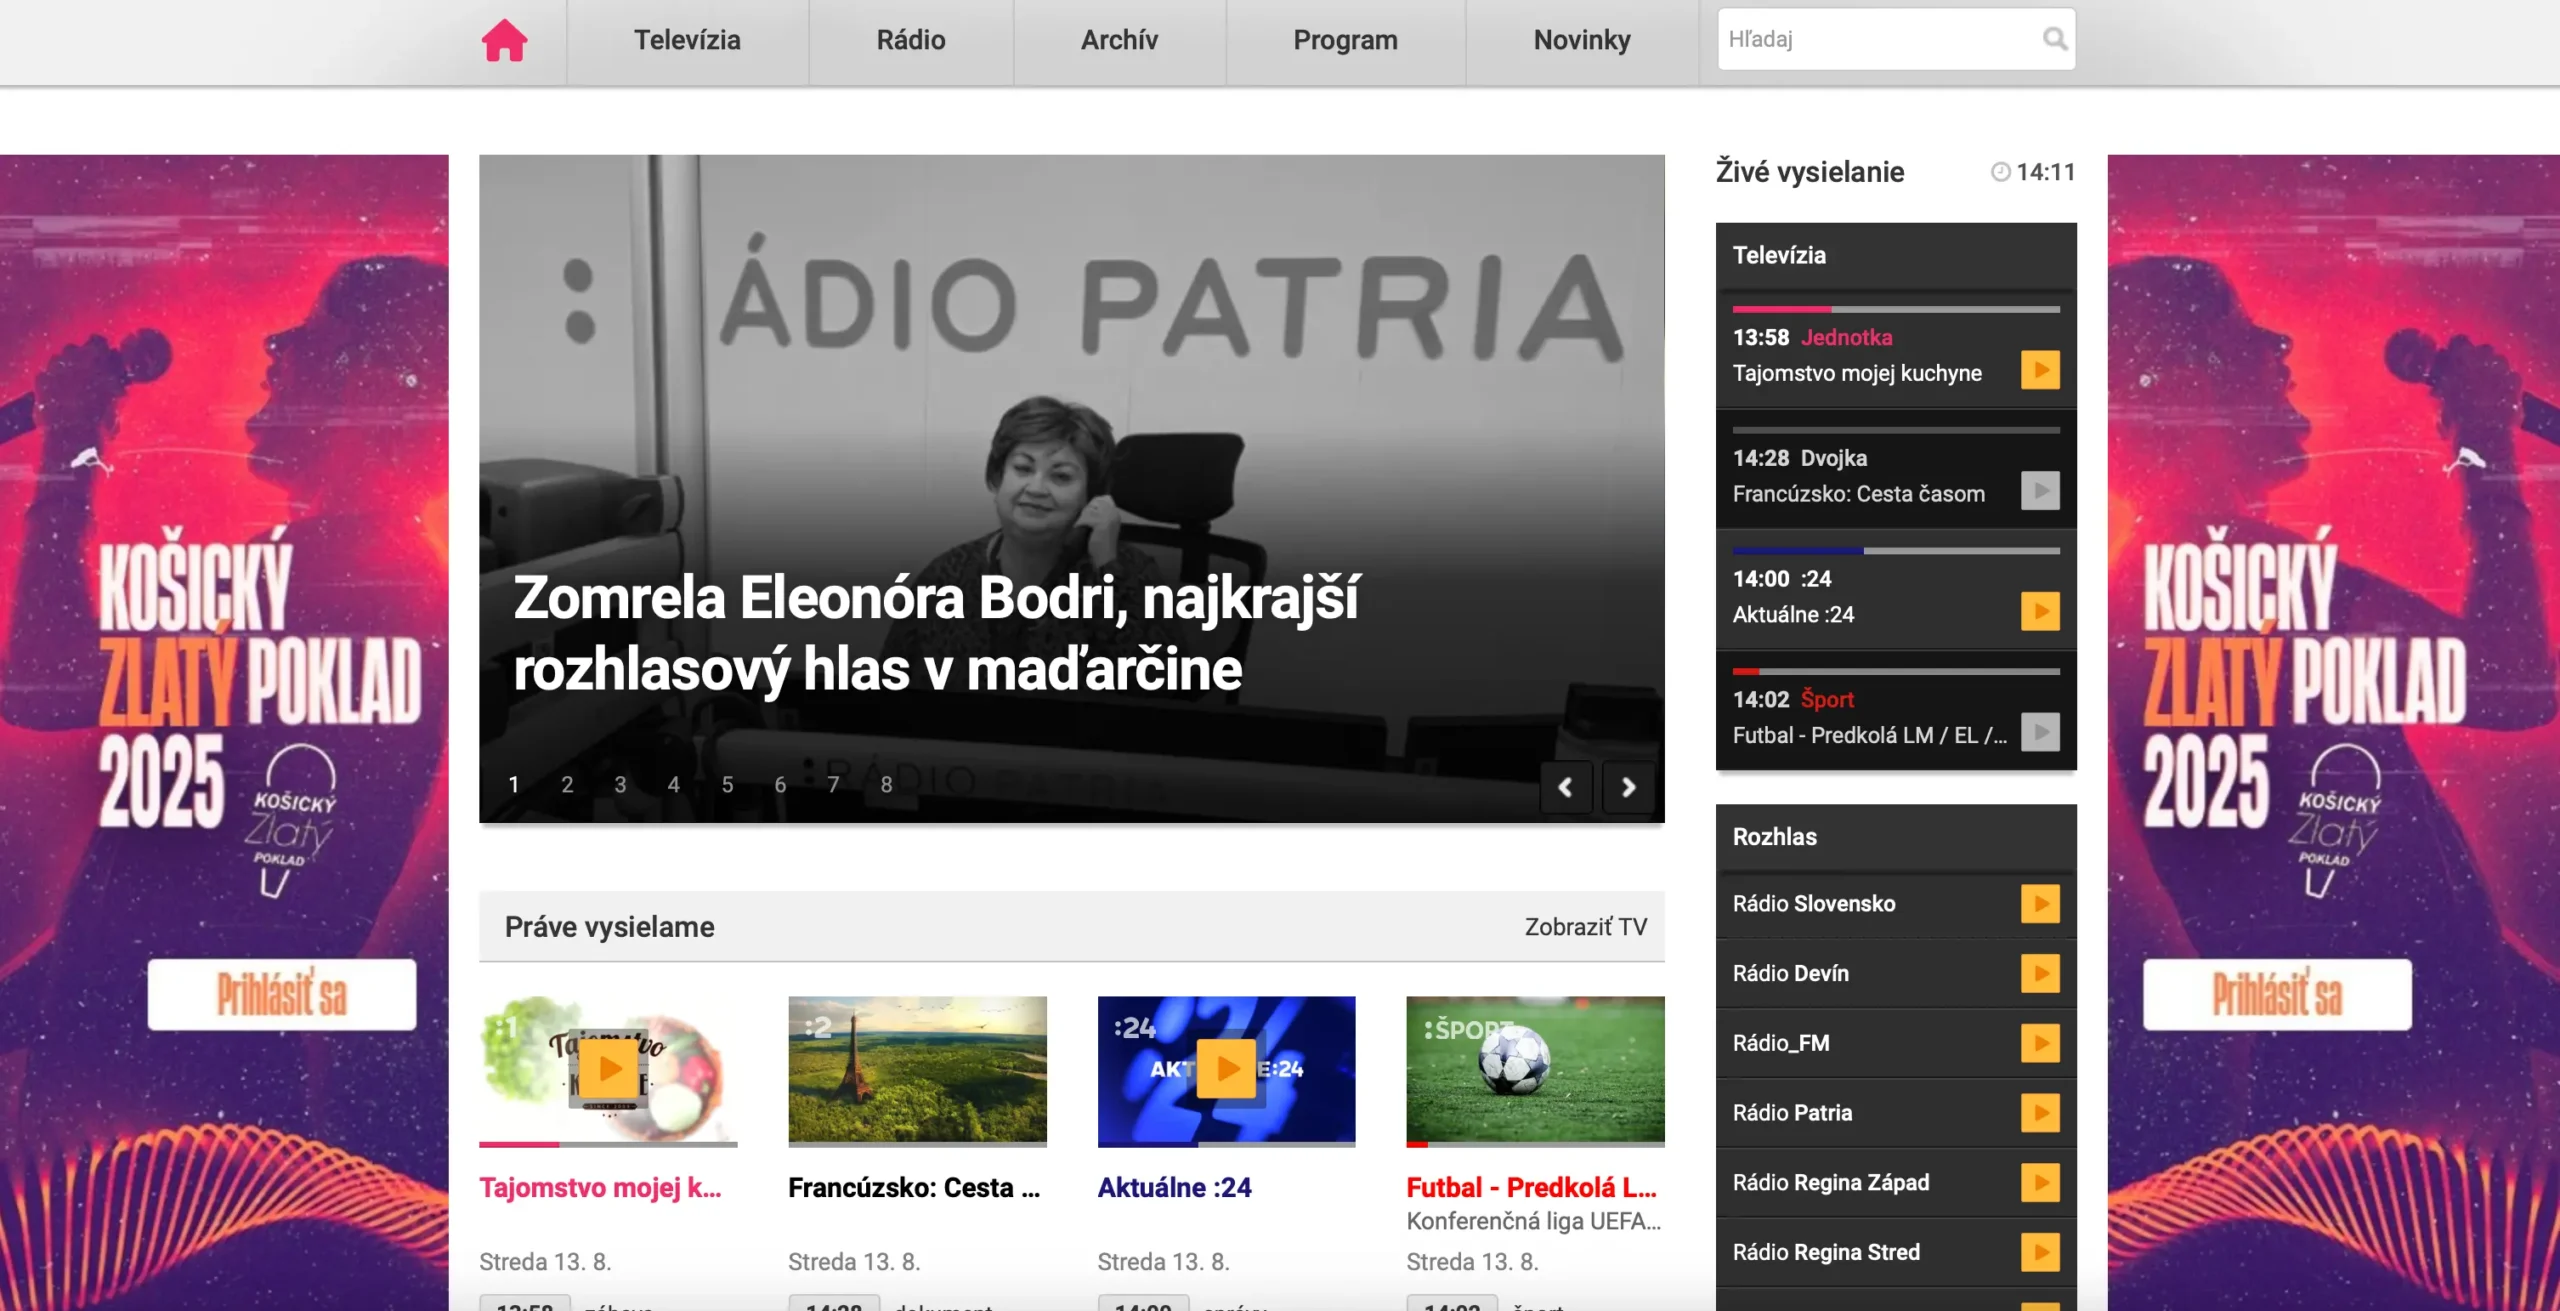Click Prihlásiť sa banner button on left

coord(282,995)
